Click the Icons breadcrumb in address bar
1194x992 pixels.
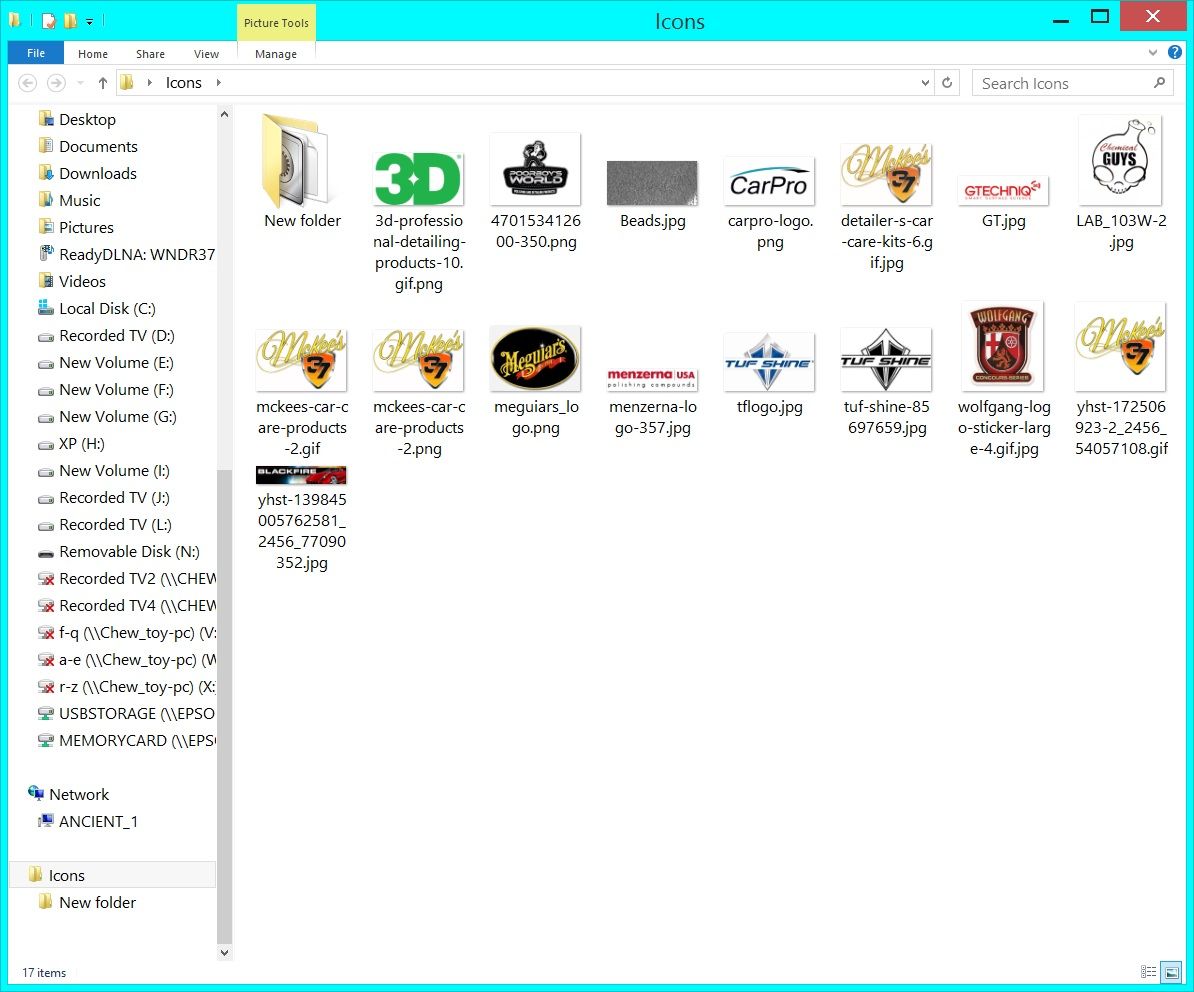184,83
